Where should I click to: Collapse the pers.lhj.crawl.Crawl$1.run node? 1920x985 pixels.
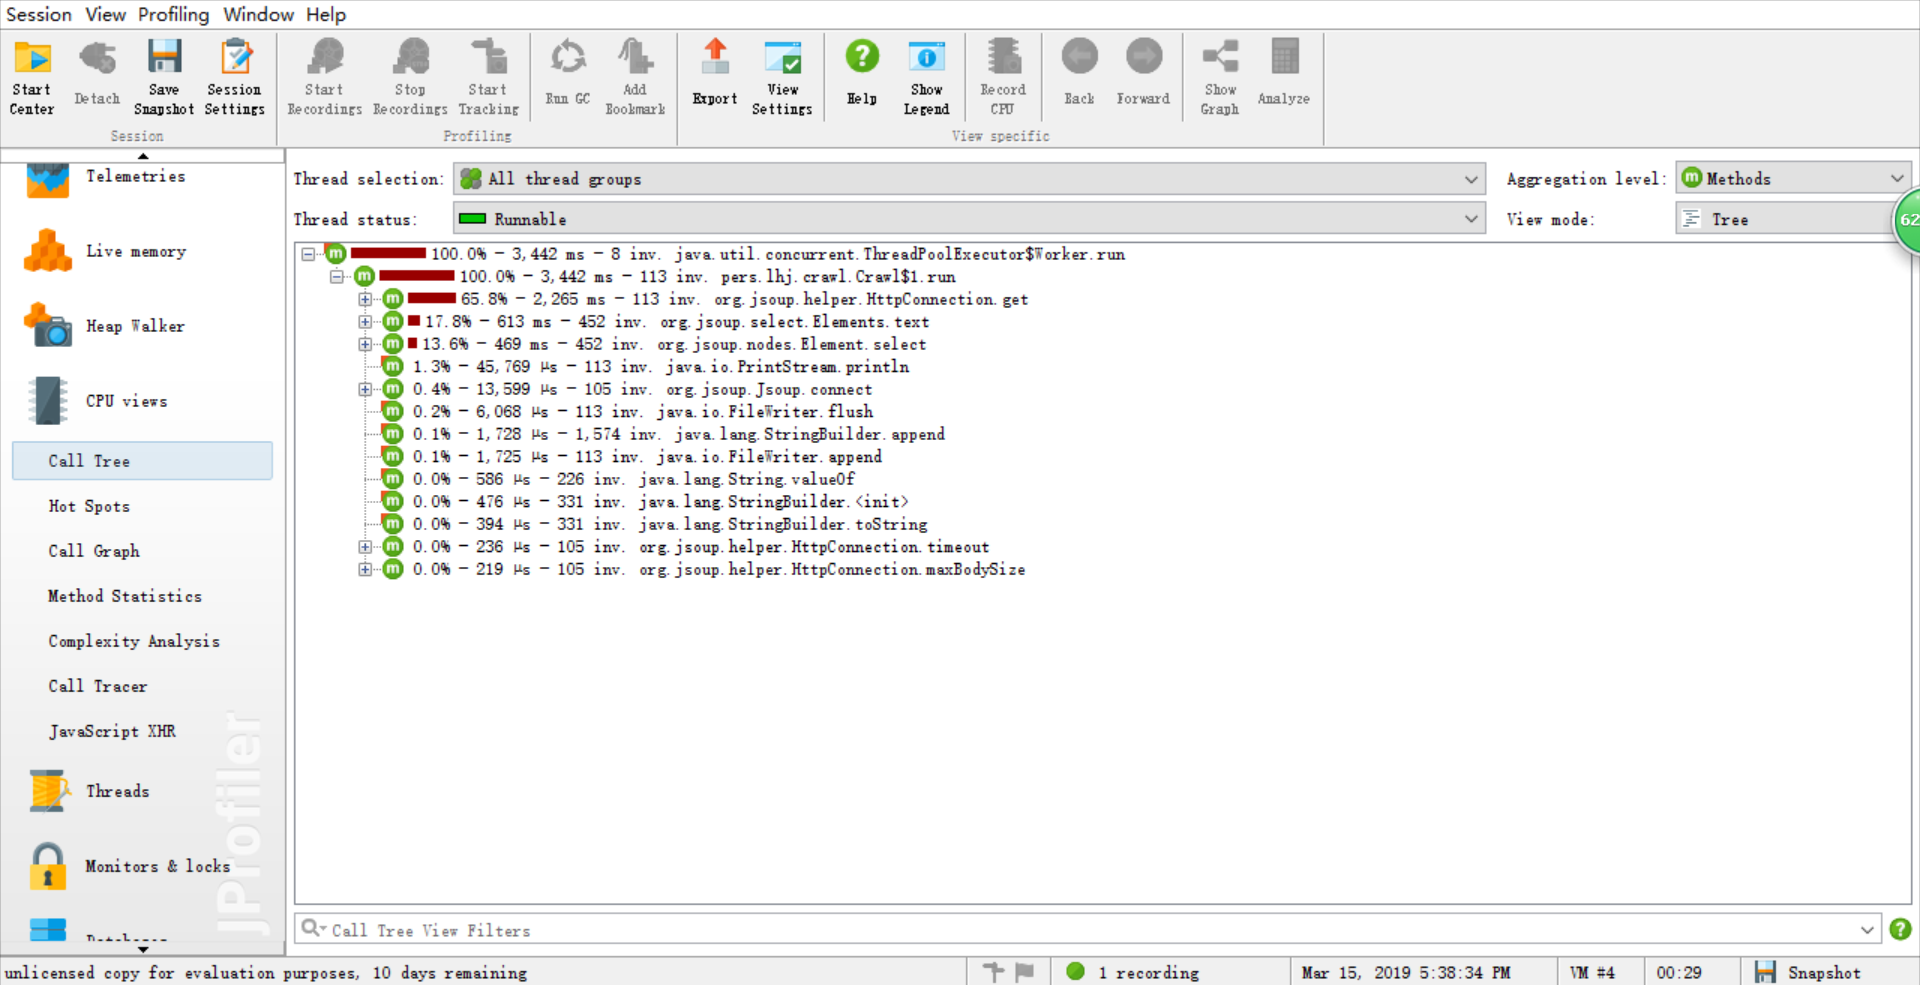[337, 277]
